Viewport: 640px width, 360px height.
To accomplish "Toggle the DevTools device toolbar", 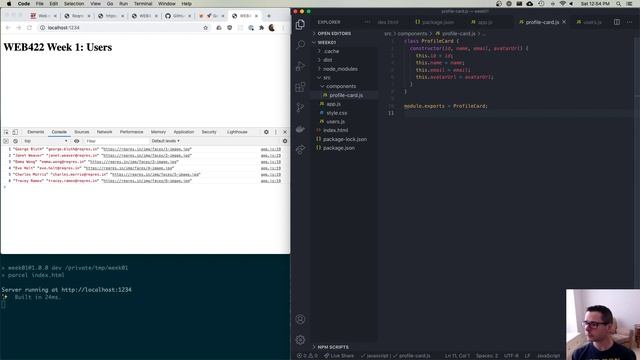I will pyautogui.click(x=15, y=132).
